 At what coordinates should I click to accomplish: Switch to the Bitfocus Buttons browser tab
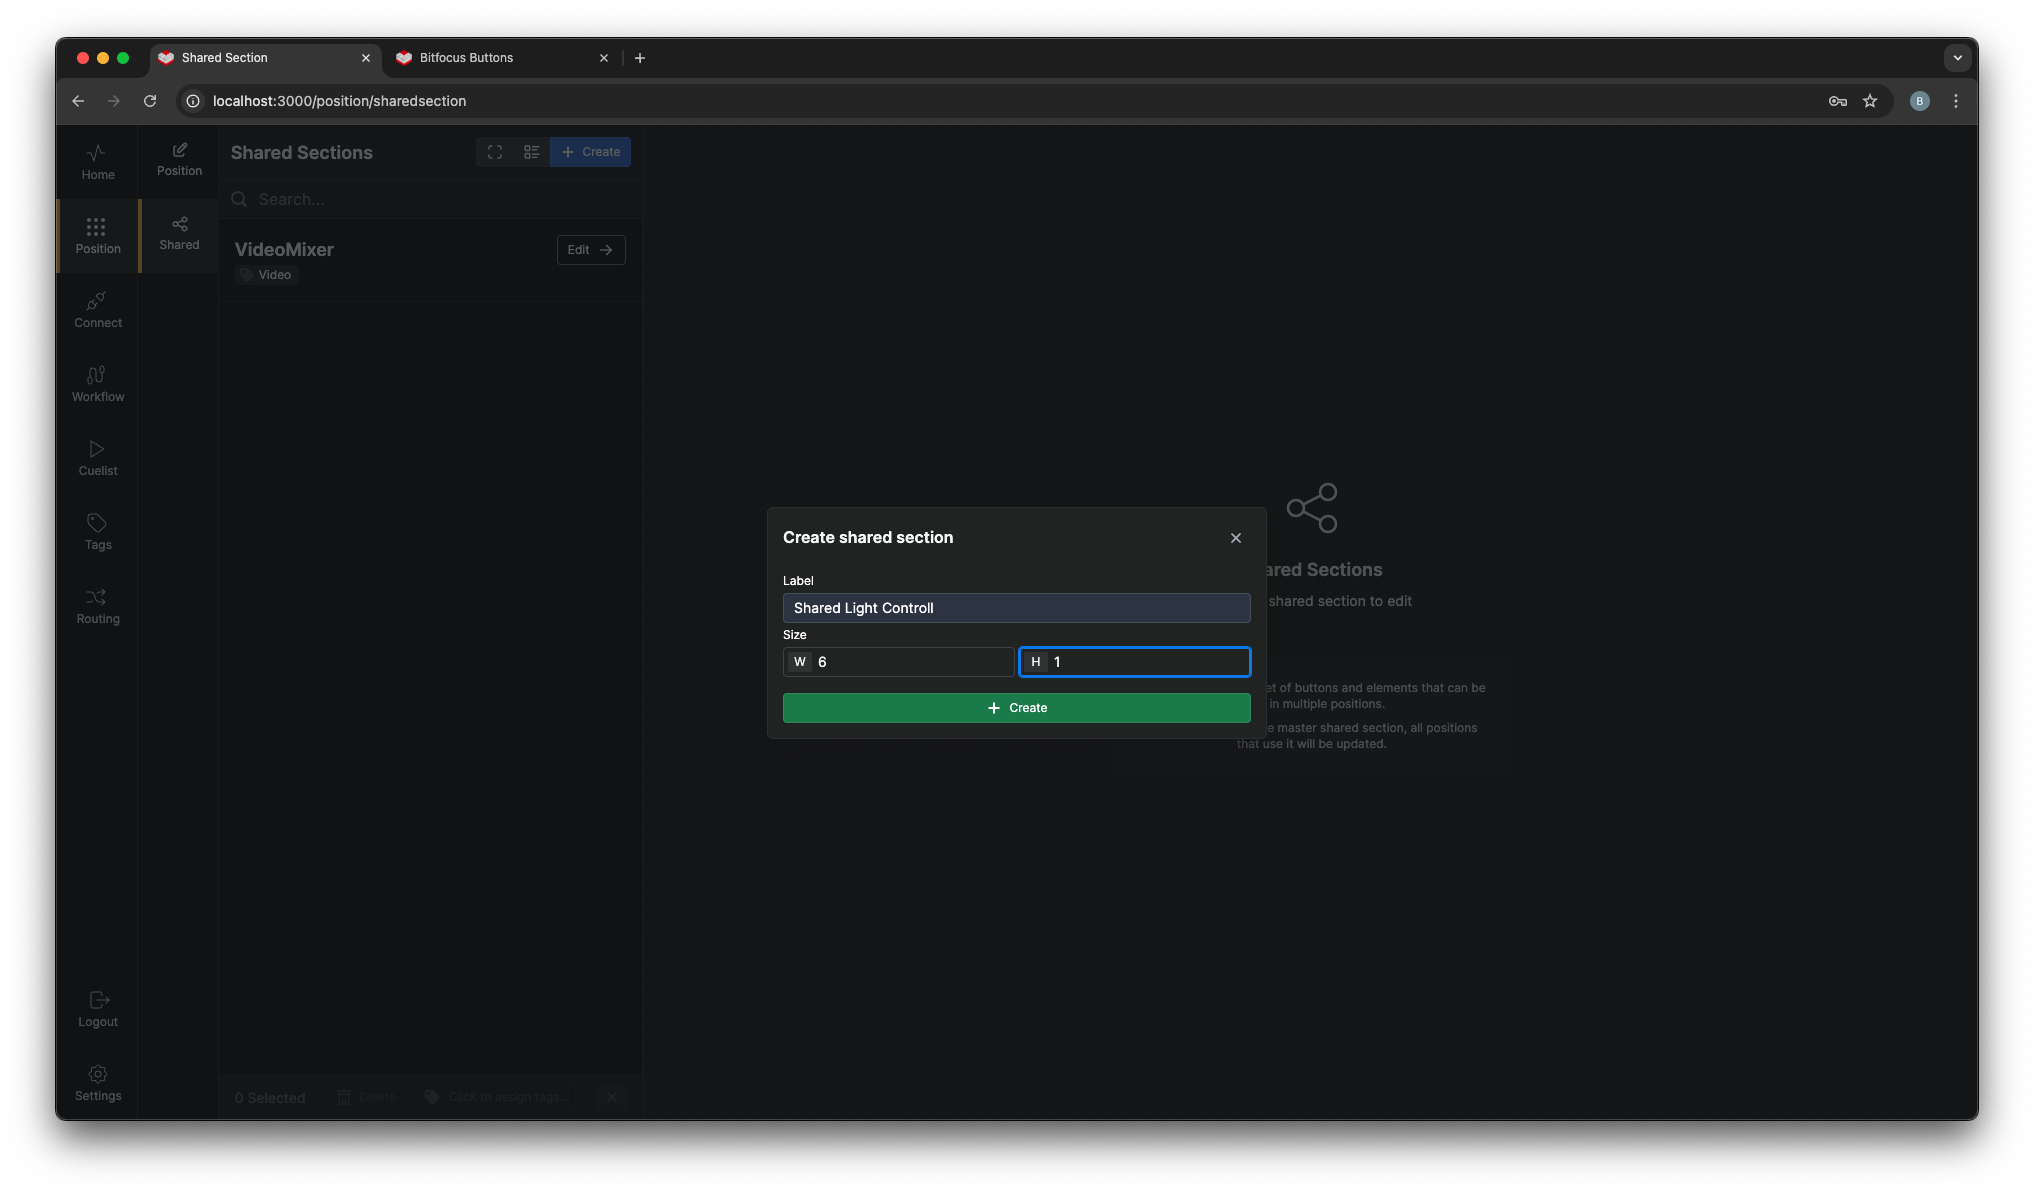point(502,58)
